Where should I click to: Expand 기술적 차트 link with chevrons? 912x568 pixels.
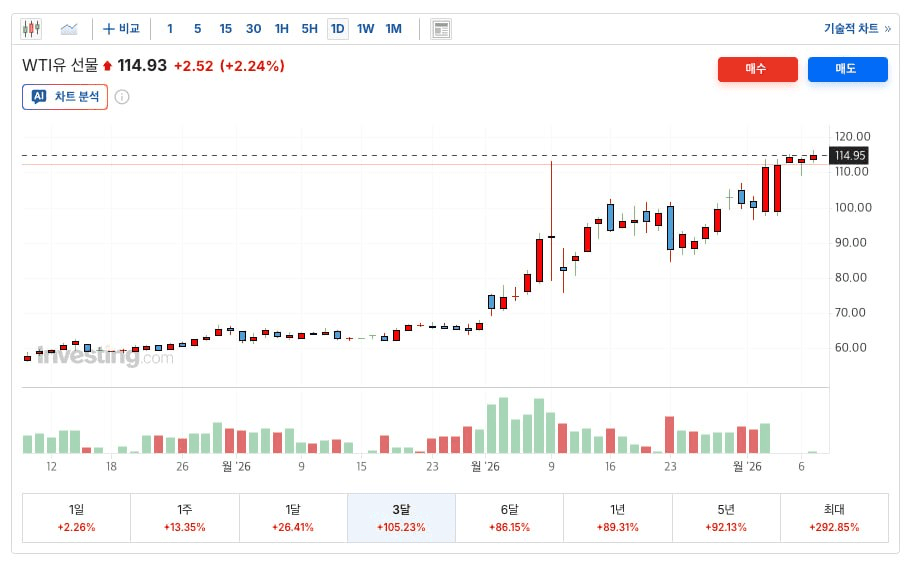[x=856, y=29]
